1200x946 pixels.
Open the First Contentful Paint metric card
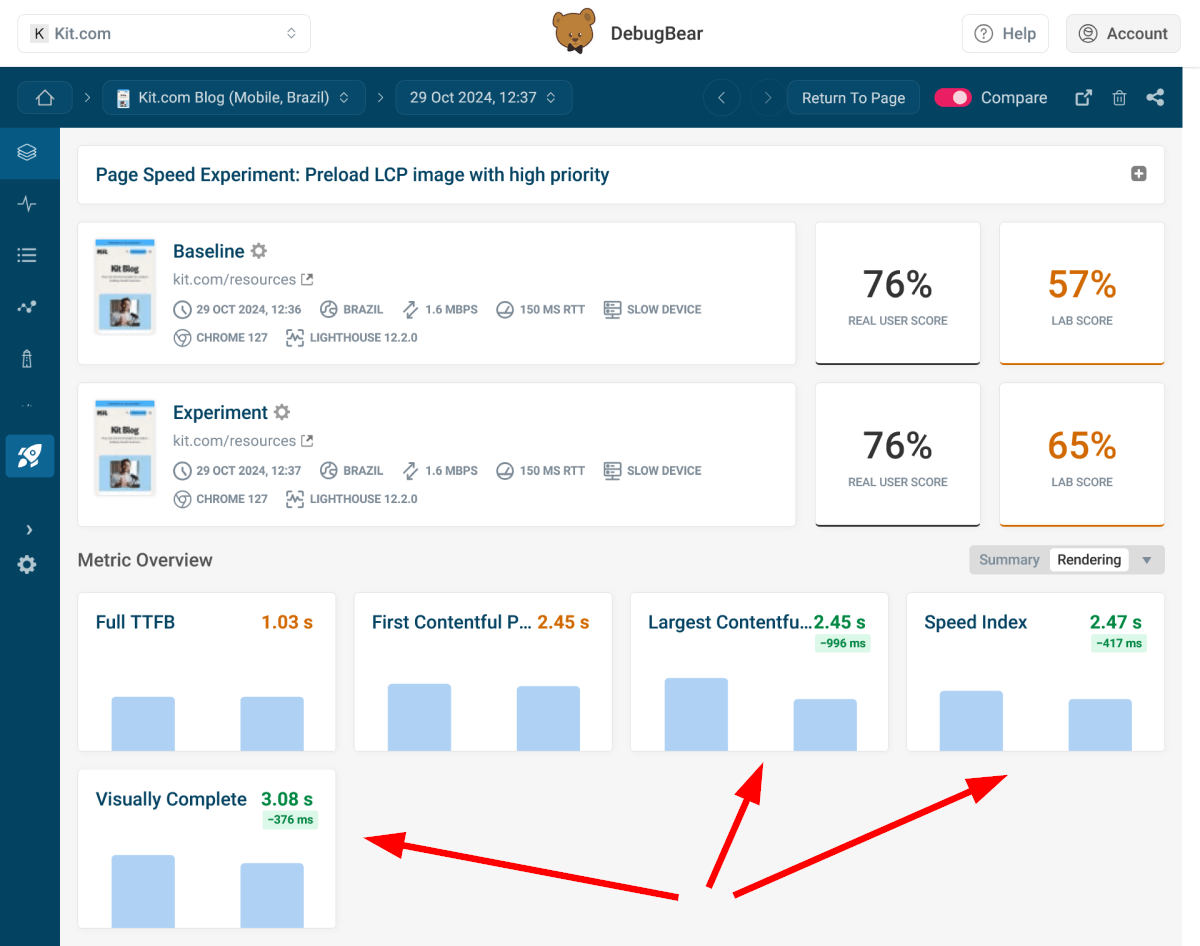(483, 672)
